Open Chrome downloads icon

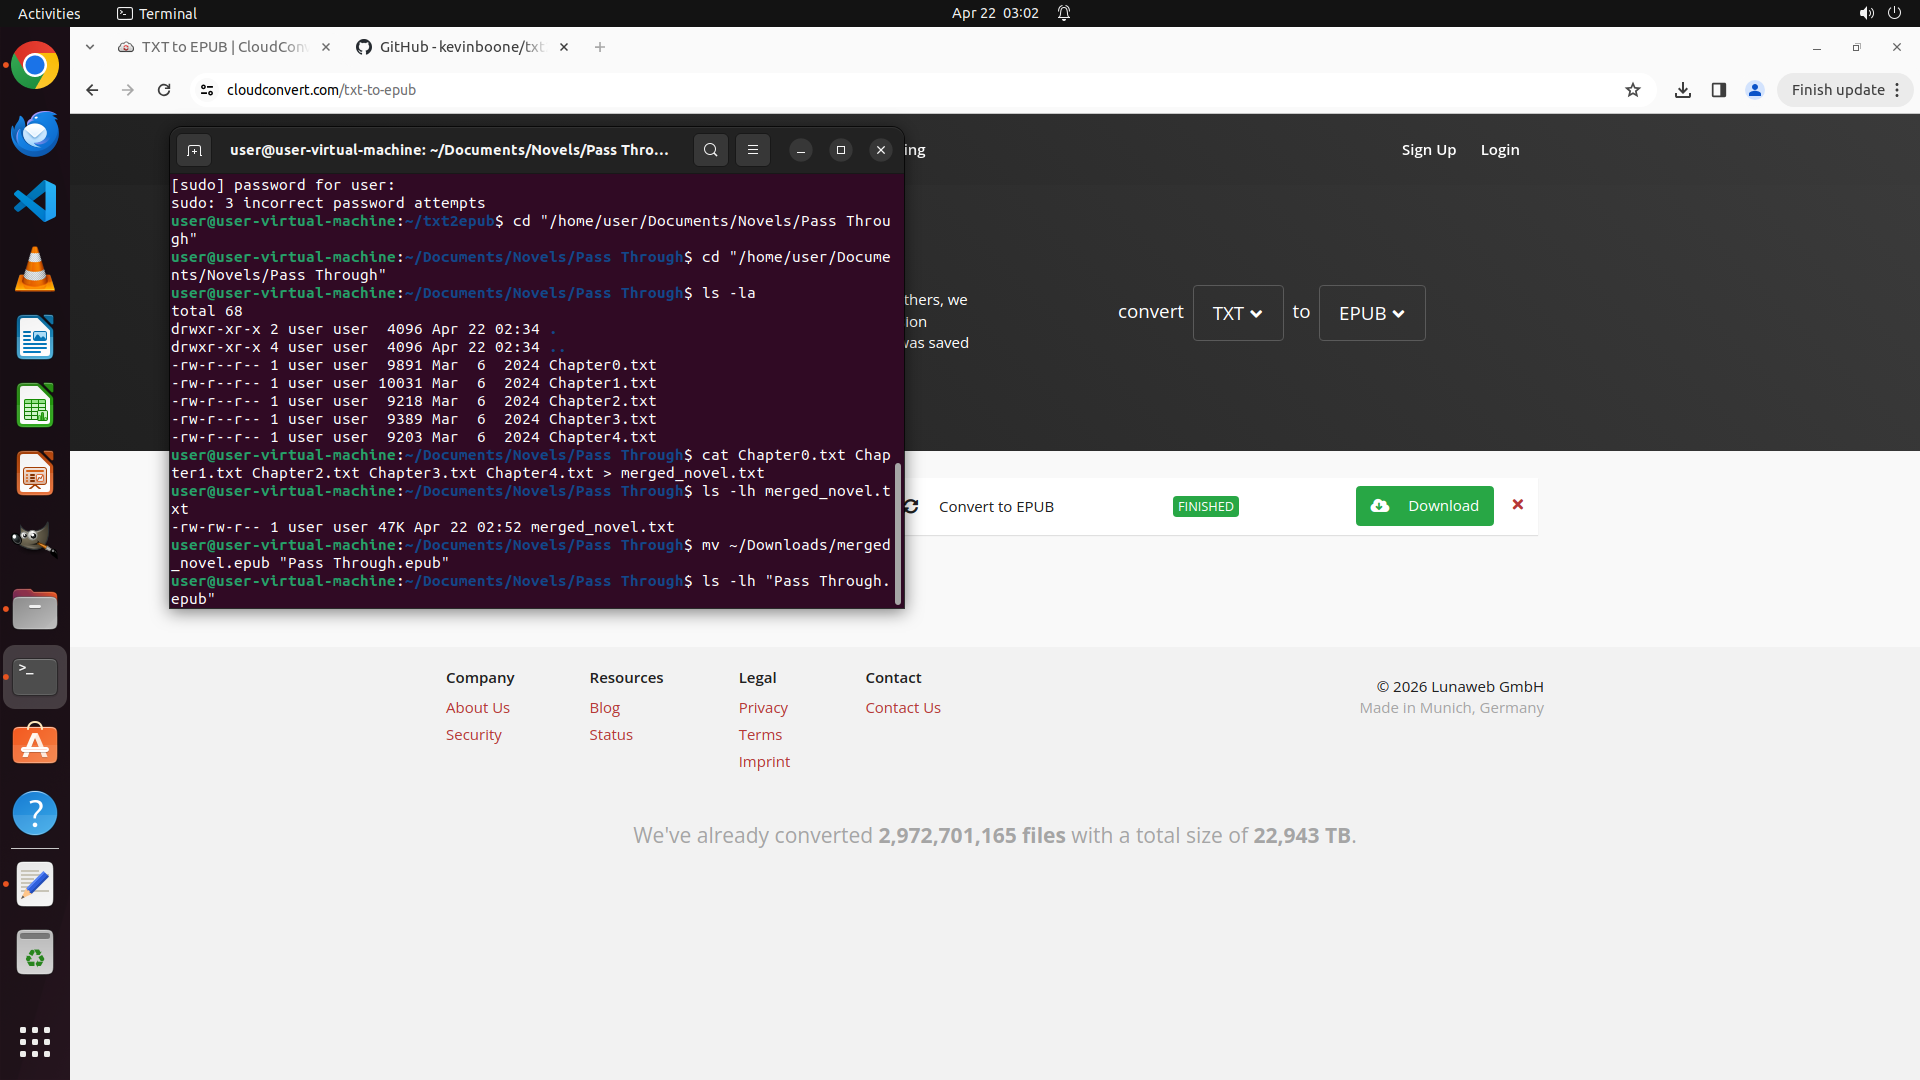(1683, 90)
